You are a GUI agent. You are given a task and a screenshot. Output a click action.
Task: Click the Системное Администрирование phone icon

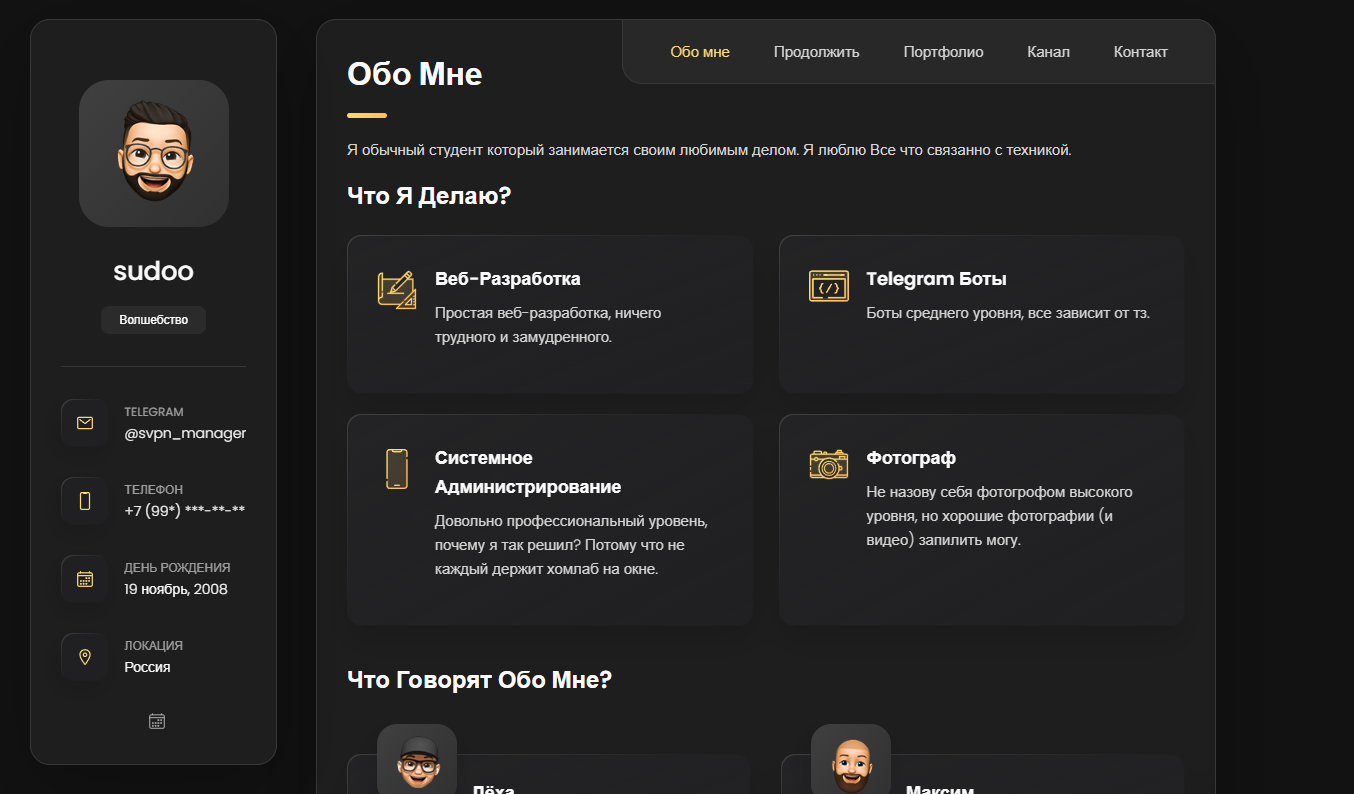(397, 469)
